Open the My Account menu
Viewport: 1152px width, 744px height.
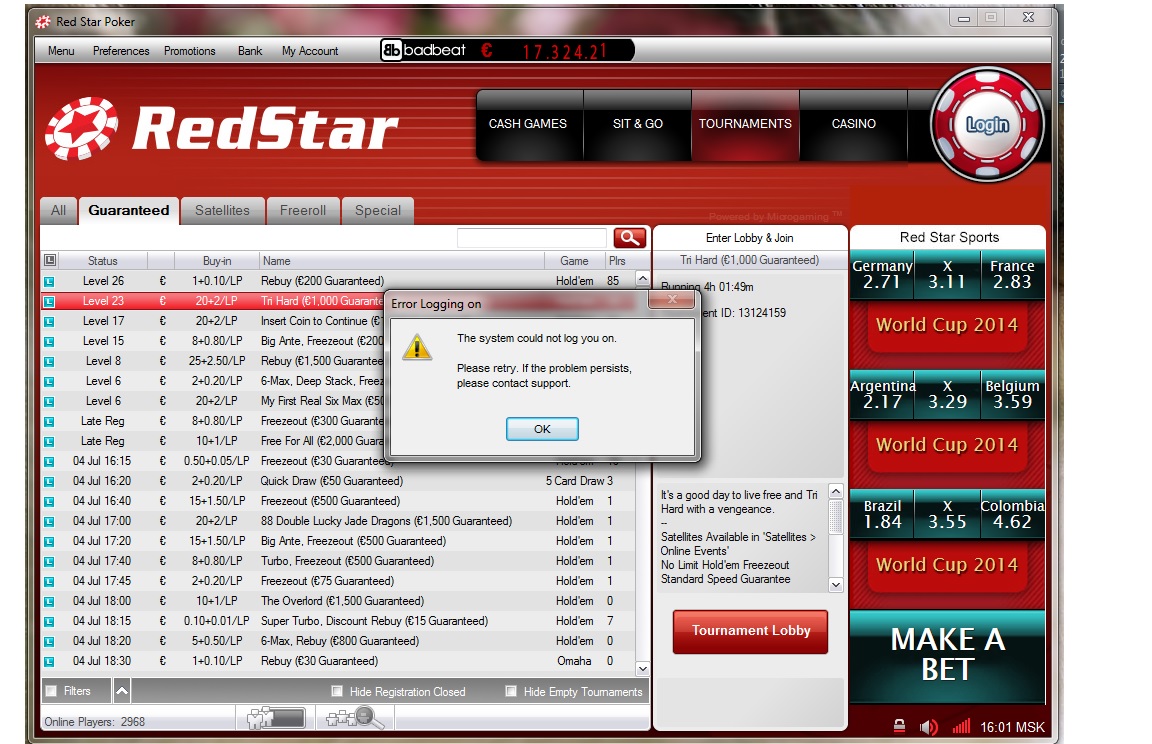[x=310, y=51]
